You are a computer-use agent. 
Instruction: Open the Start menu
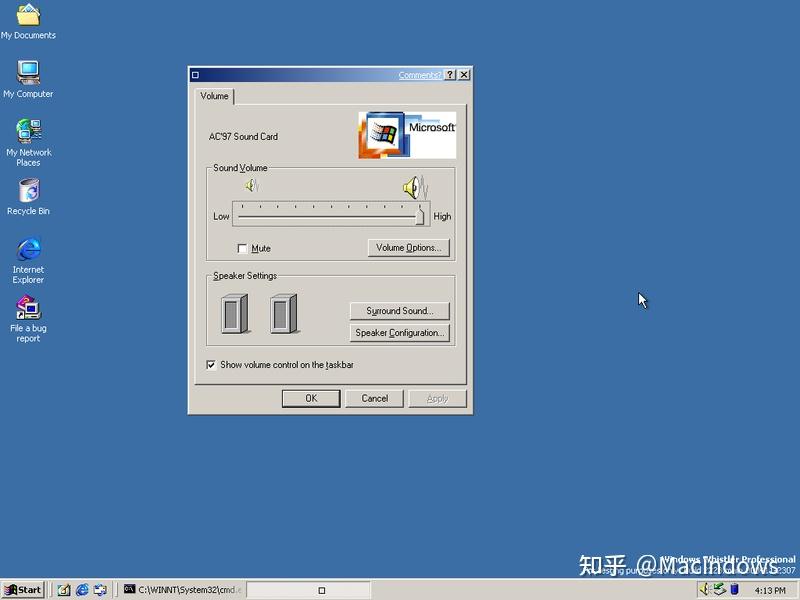pos(22,590)
